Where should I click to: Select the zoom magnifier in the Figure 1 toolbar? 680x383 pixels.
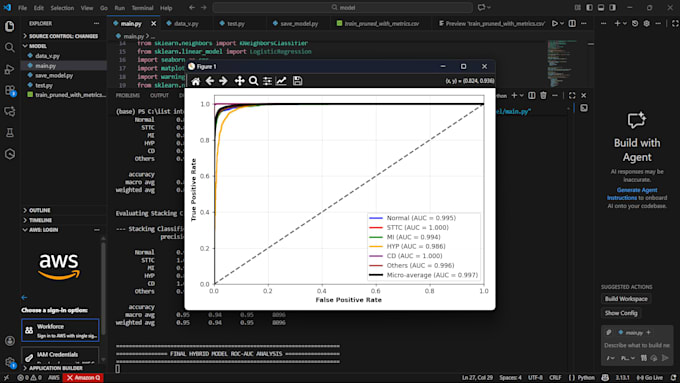tap(254, 81)
